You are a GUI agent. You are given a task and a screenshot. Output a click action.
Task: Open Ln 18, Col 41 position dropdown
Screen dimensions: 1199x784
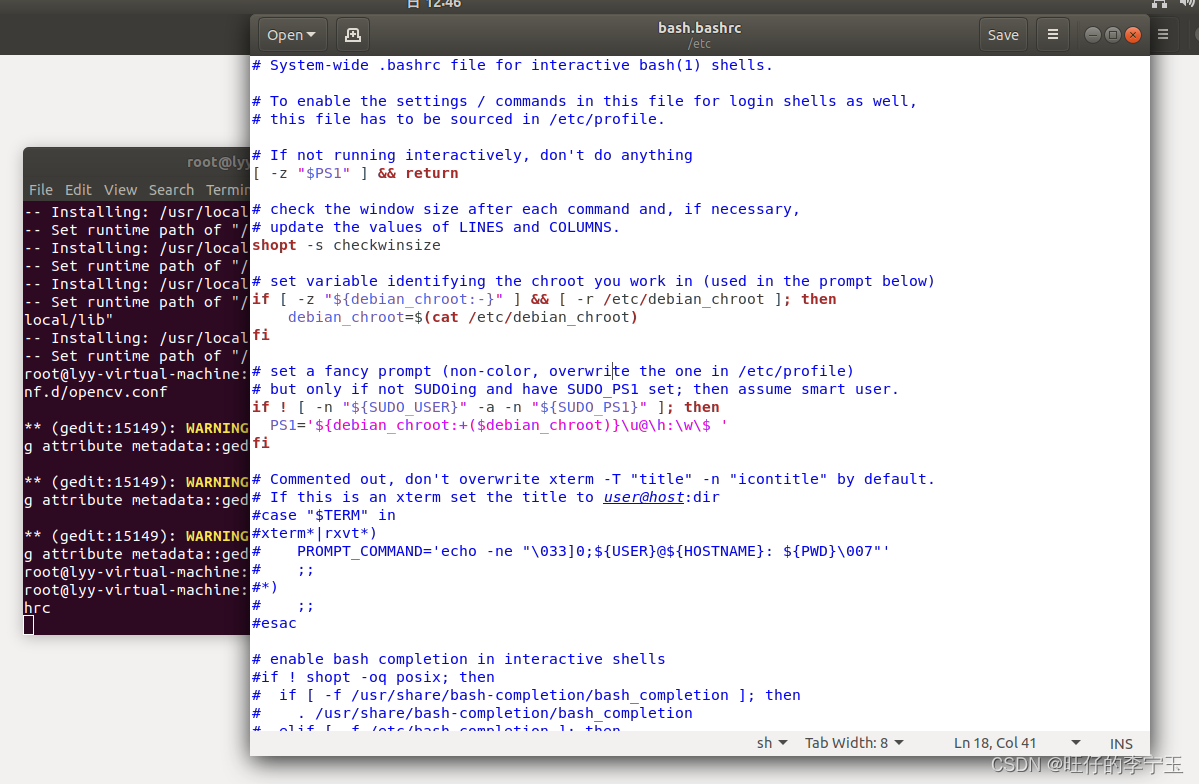(x=1016, y=743)
